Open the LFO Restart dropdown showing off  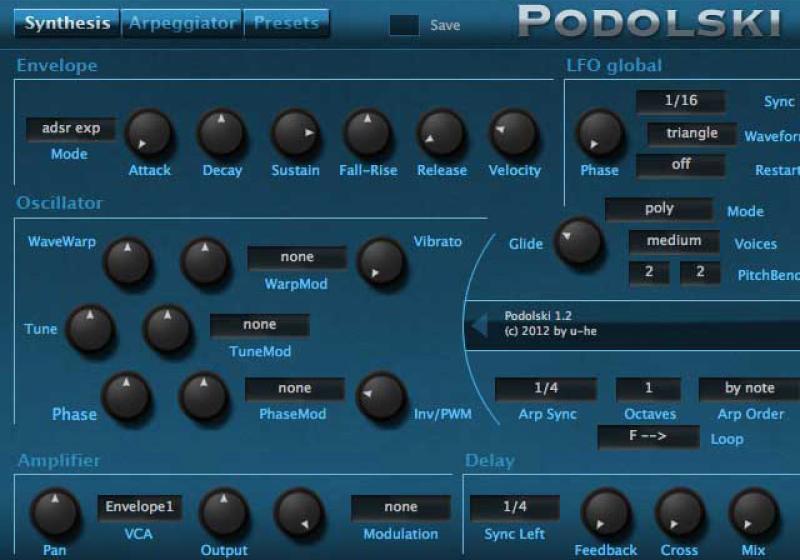pyautogui.click(x=680, y=165)
